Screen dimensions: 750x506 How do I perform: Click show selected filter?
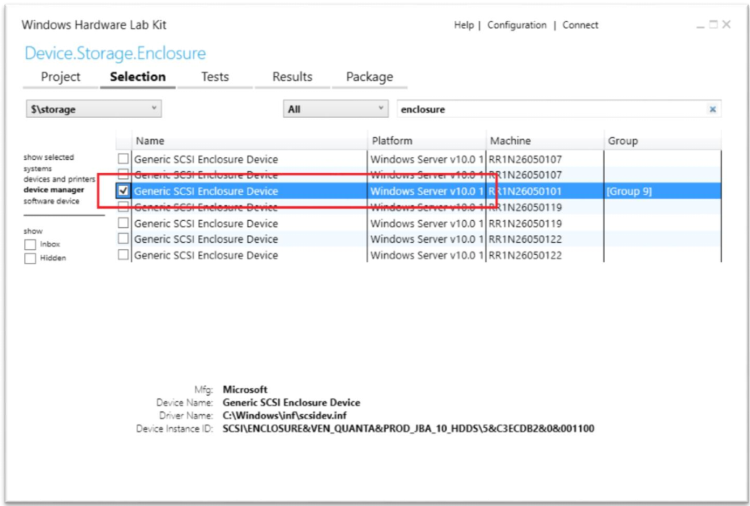49,157
